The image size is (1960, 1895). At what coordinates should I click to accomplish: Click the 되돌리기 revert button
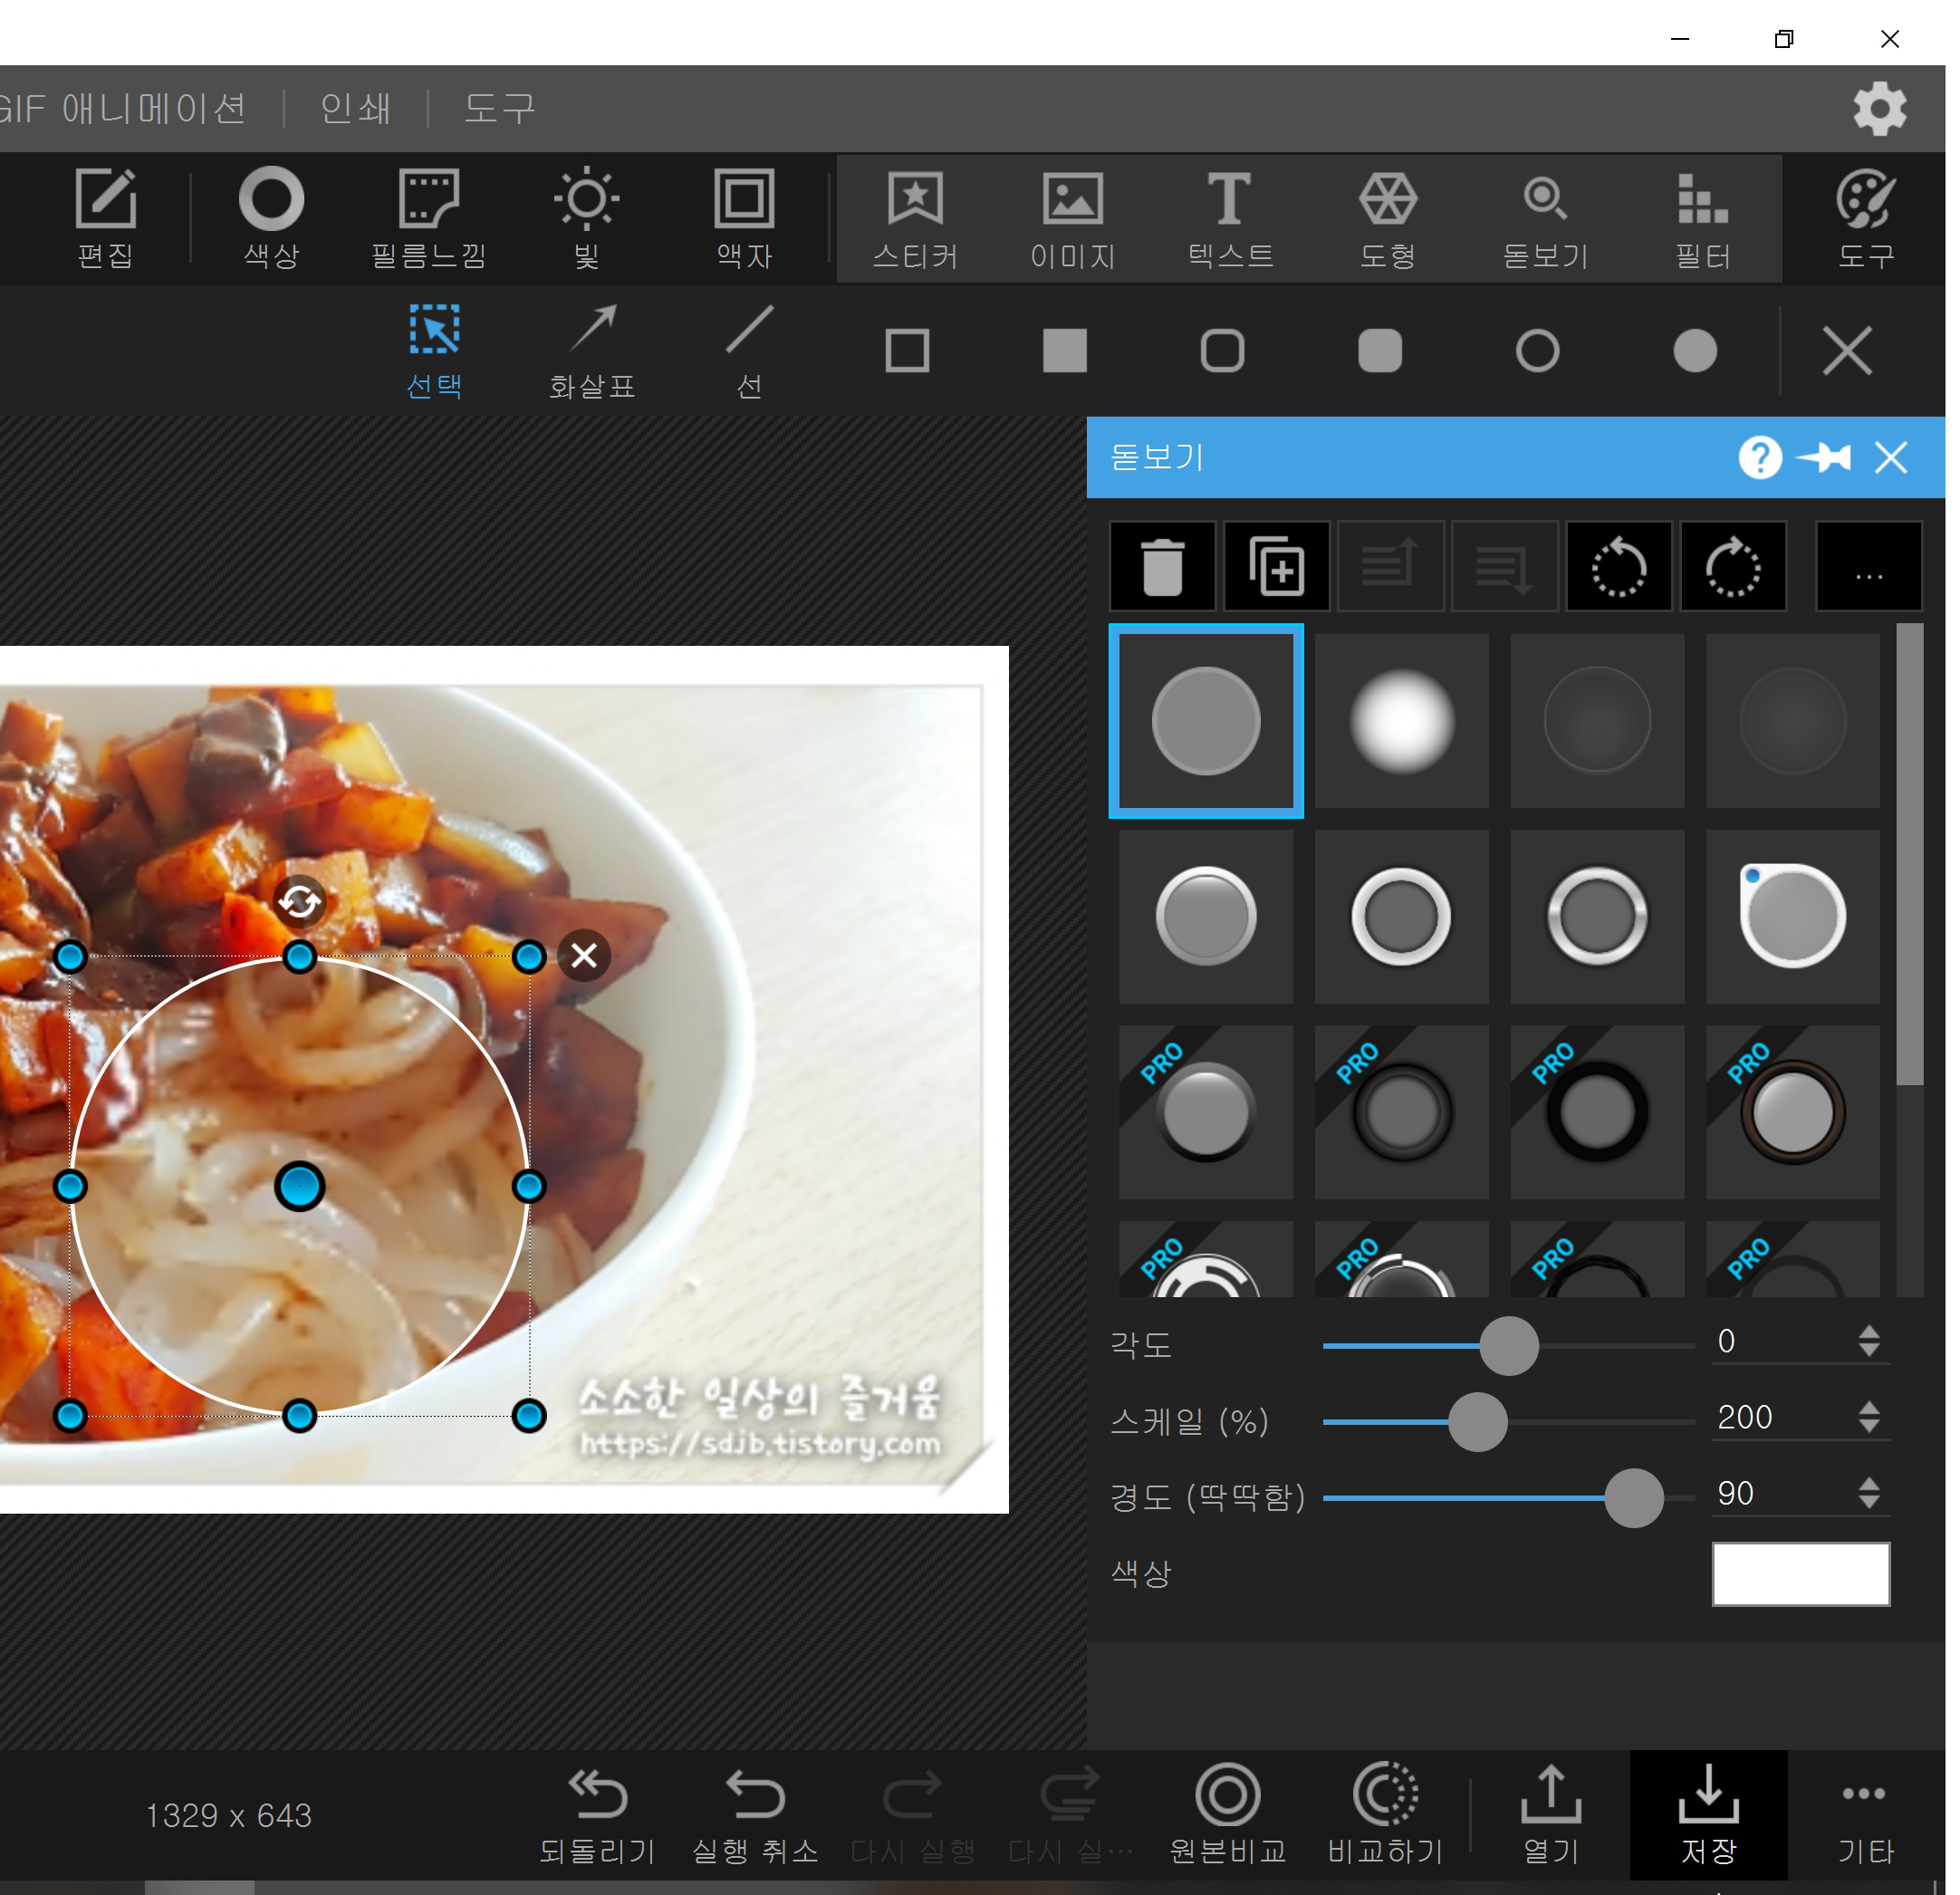(x=597, y=1814)
